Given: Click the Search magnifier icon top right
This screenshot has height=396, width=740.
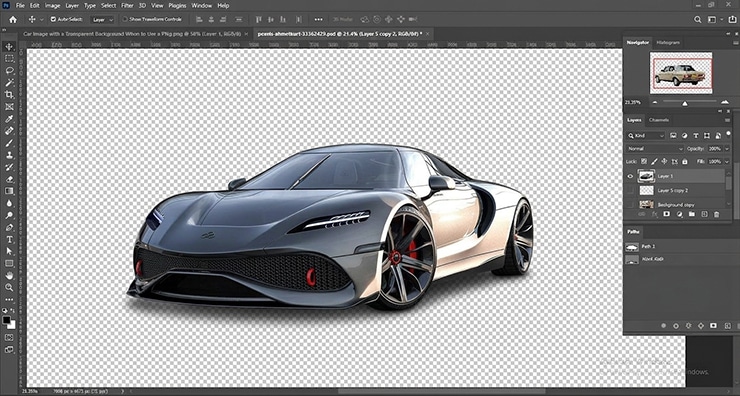Looking at the screenshot, I should pyautogui.click(x=698, y=19).
